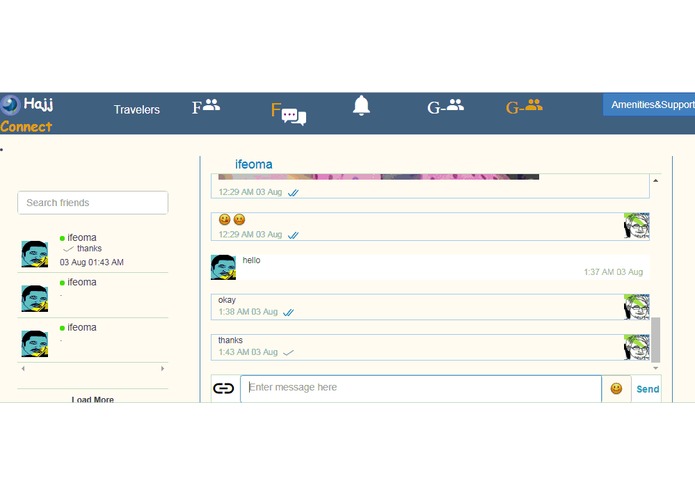Open ifeoma's name in the chat header

pos(254,164)
